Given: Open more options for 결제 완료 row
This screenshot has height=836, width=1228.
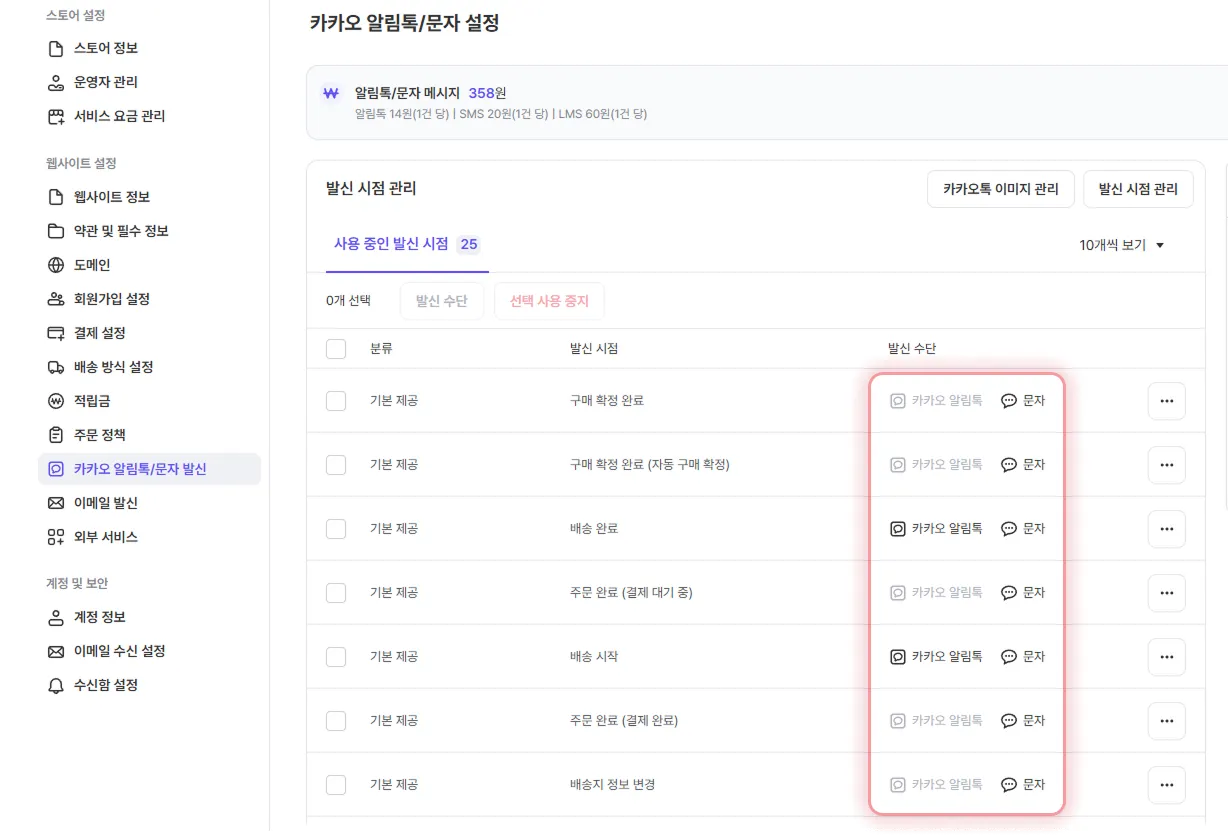Looking at the screenshot, I should (x=1166, y=721).
